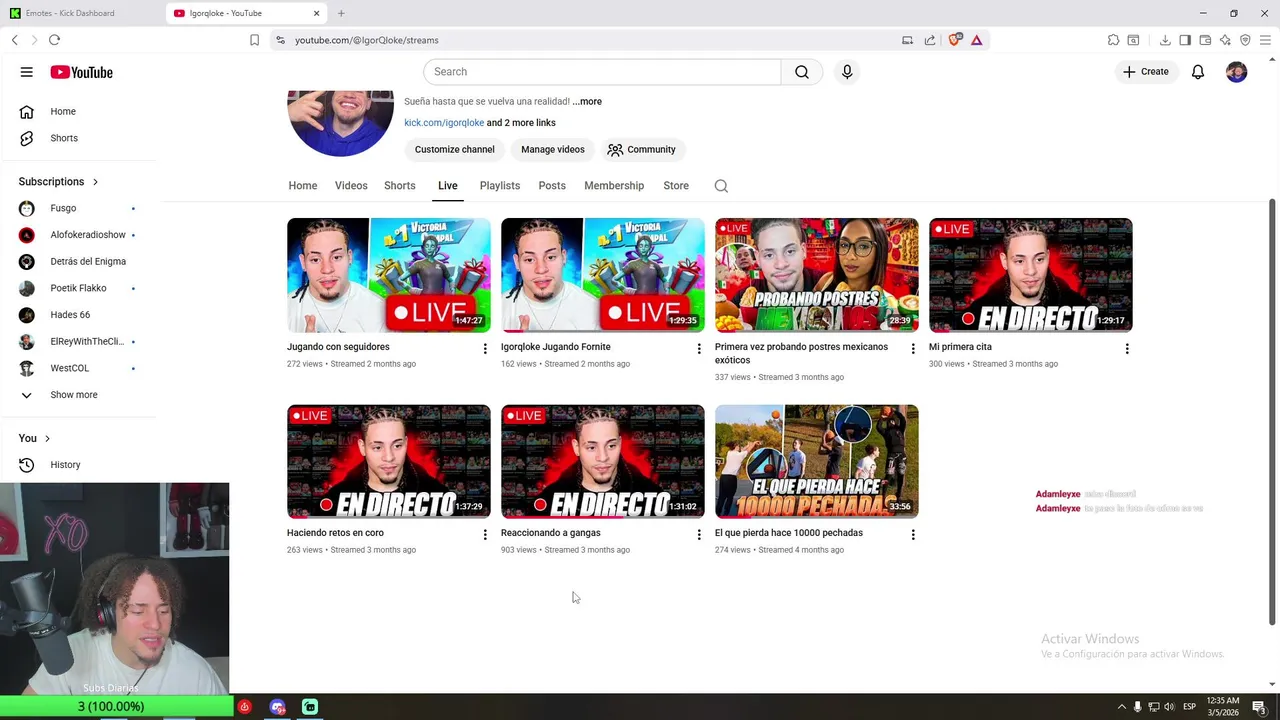Open a new browser tab
This screenshot has height=720, width=1280.
(x=341, y=13)
